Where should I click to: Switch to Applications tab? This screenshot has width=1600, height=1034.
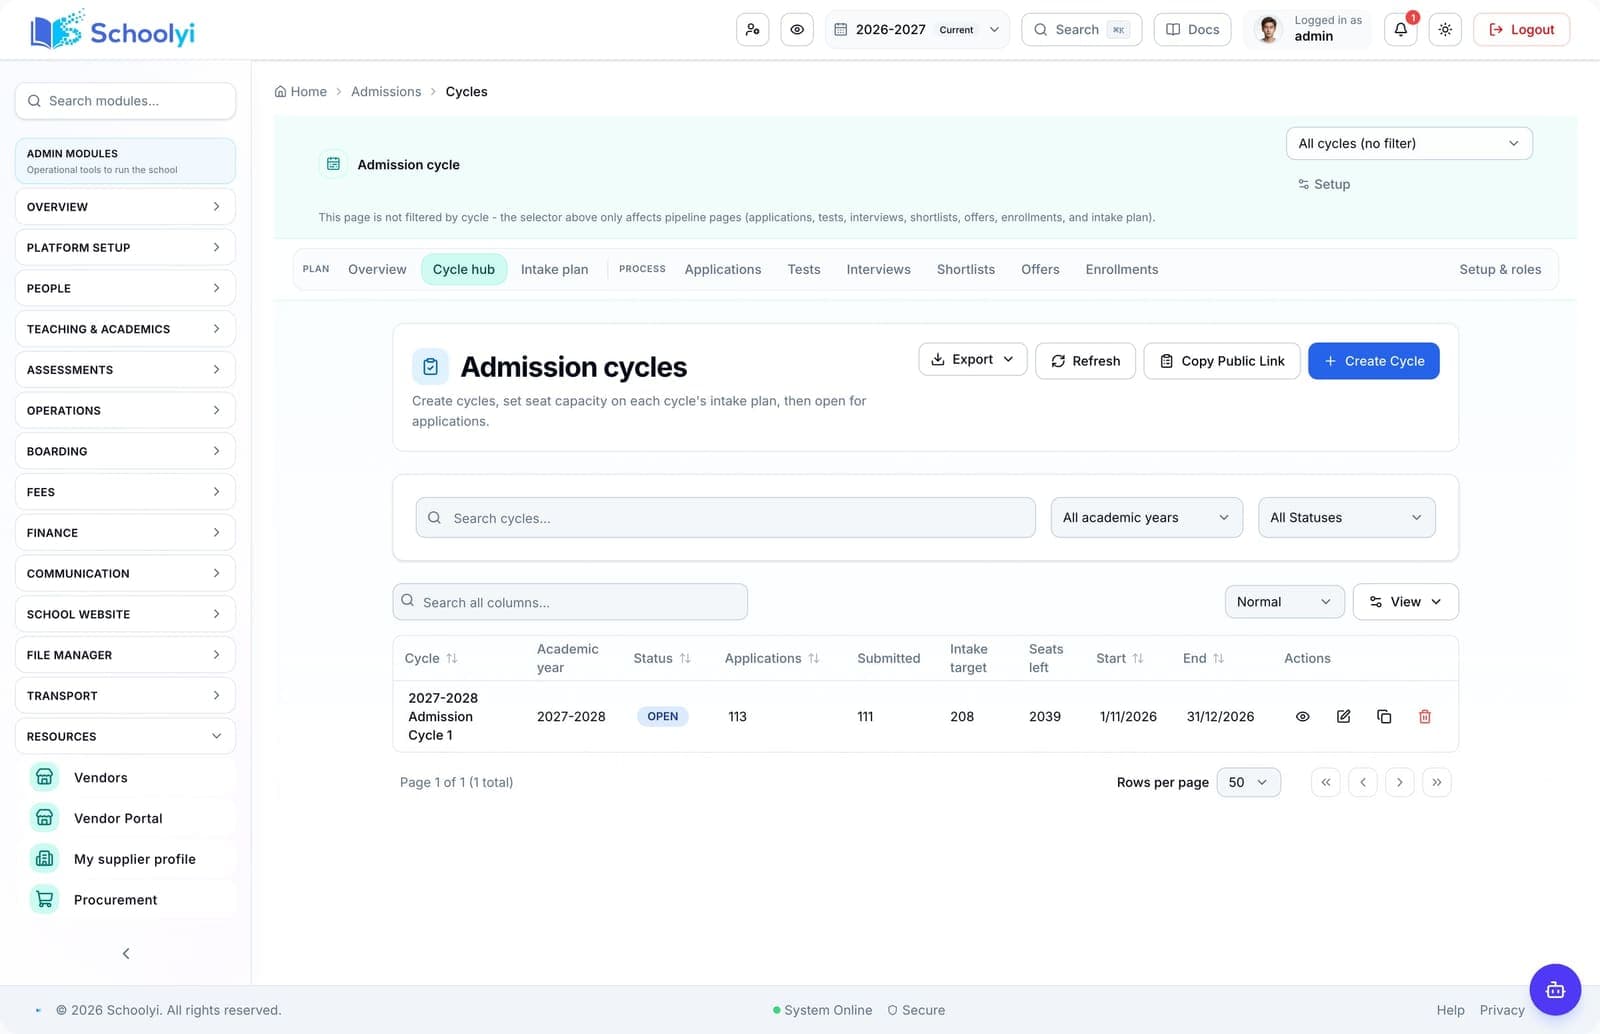pyautogui.click(x=722, y=269)
